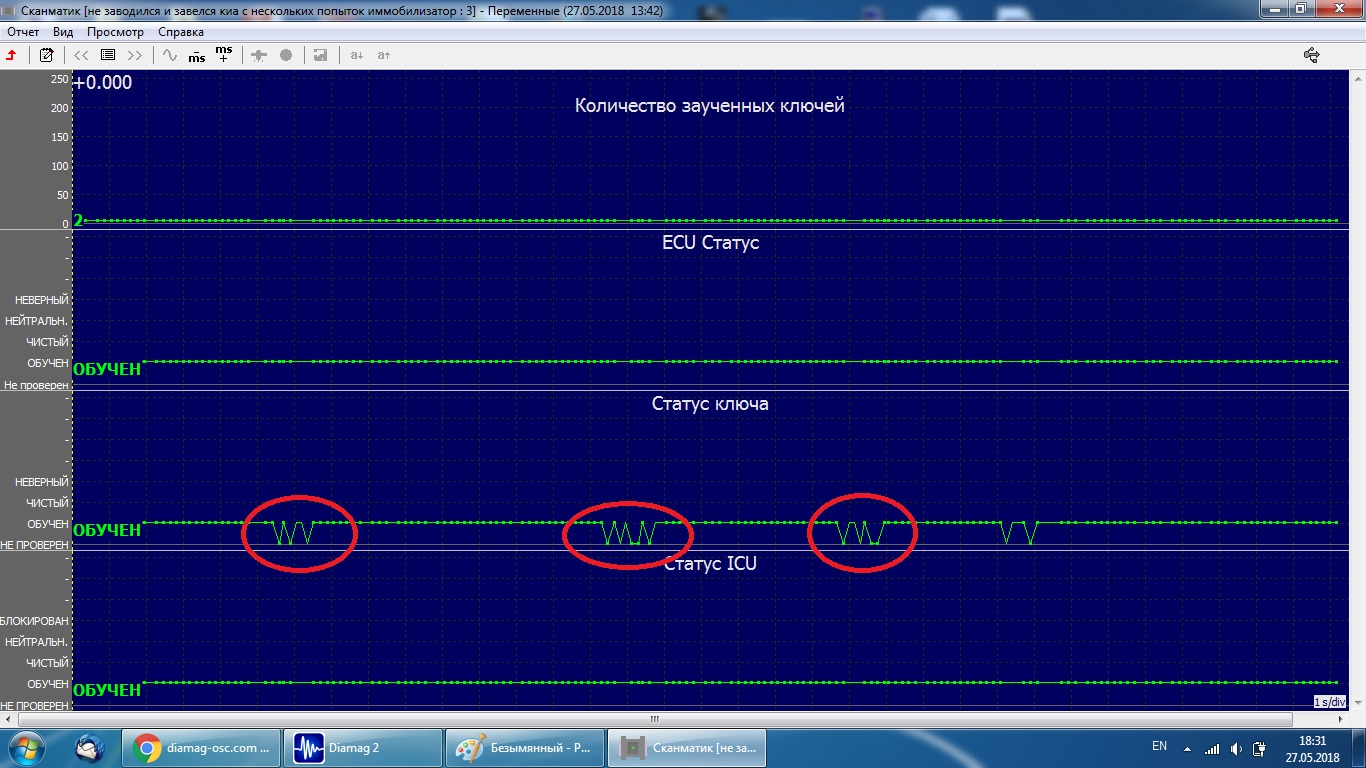Click the EN language indicator

click(x=1159, y=746)
